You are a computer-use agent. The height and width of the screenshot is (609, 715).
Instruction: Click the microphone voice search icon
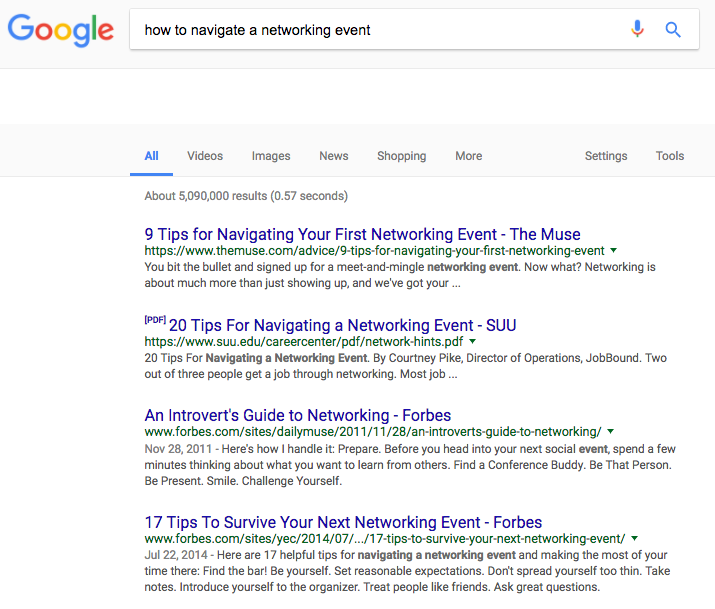point(637,29)
